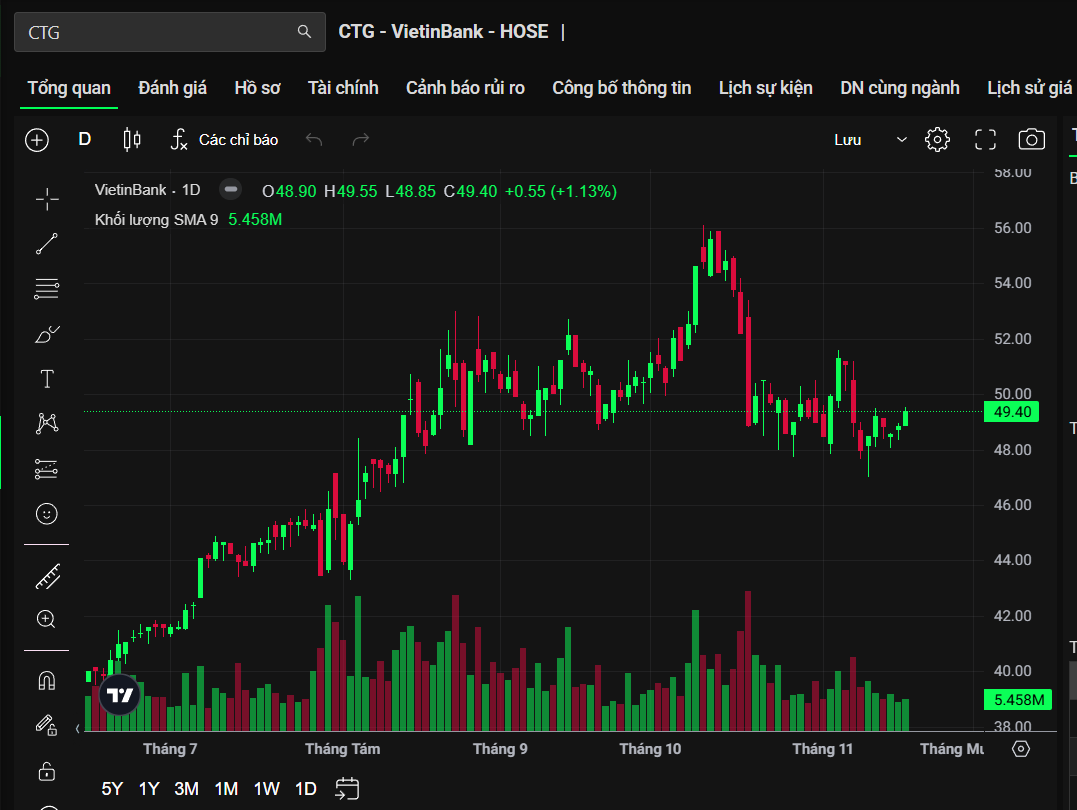The image size is (1077, 810).
Task: Enter fullscreen chart mode
Action: (985, 140)
